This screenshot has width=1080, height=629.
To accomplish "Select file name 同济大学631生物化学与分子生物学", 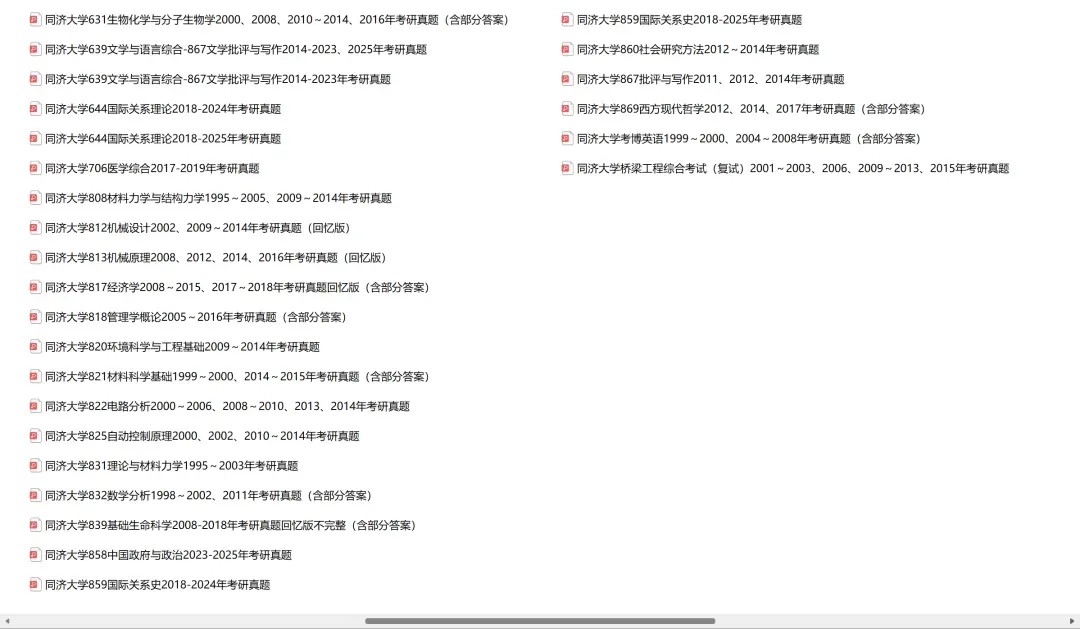I will click(x=277, y=20).
